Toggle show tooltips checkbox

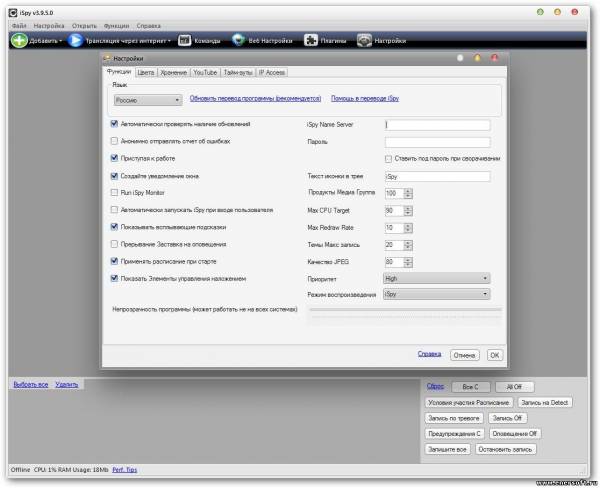[114, 227]
